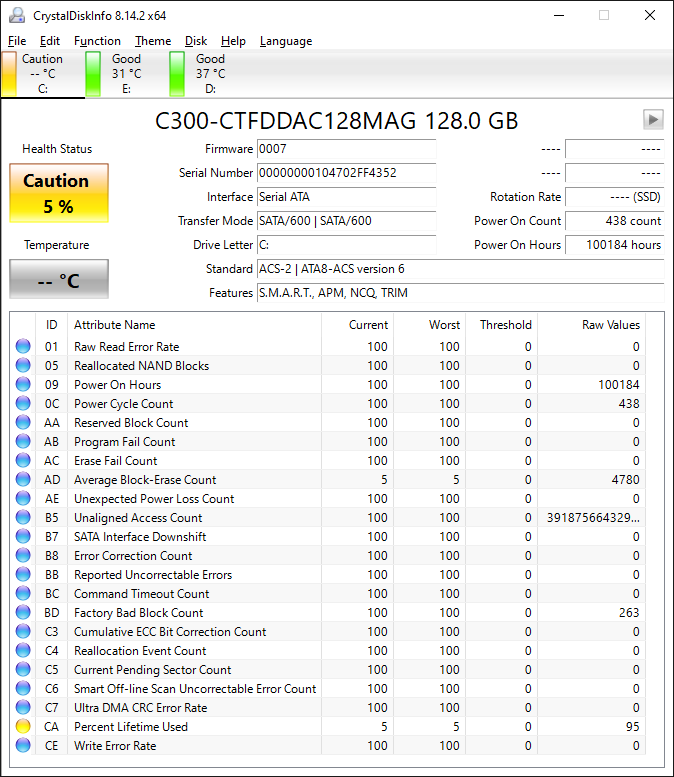Open the Help menu
Screen dimensions: 674x777
tap(233, 41)
